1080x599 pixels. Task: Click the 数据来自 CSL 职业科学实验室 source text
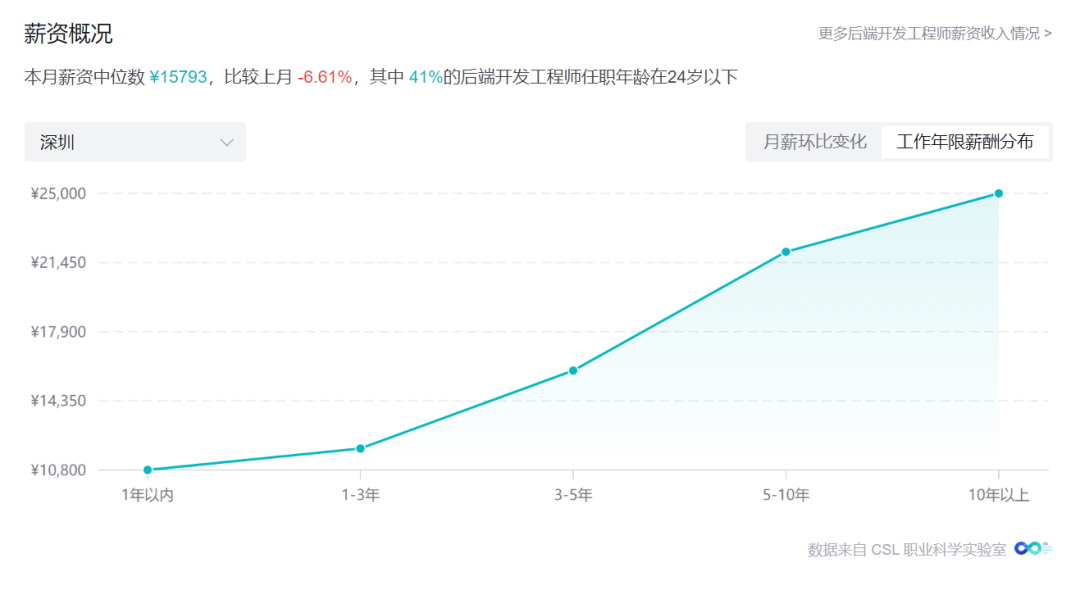(x=907, y=549)
